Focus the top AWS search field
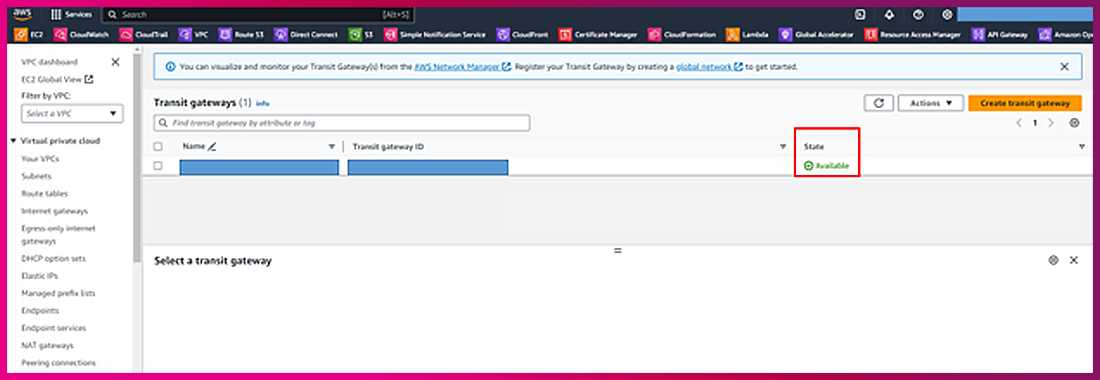 [258, 14]
